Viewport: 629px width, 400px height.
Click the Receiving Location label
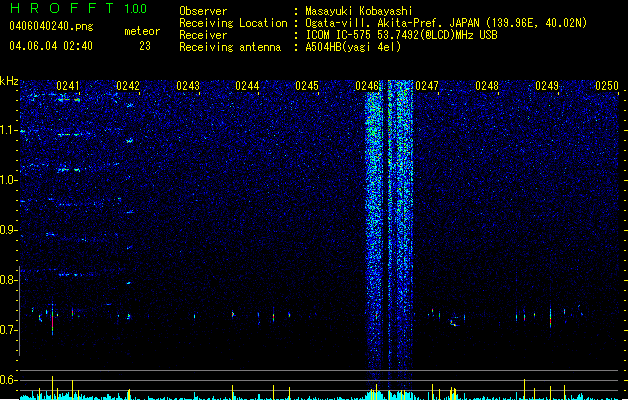click(x=233, y=23)
